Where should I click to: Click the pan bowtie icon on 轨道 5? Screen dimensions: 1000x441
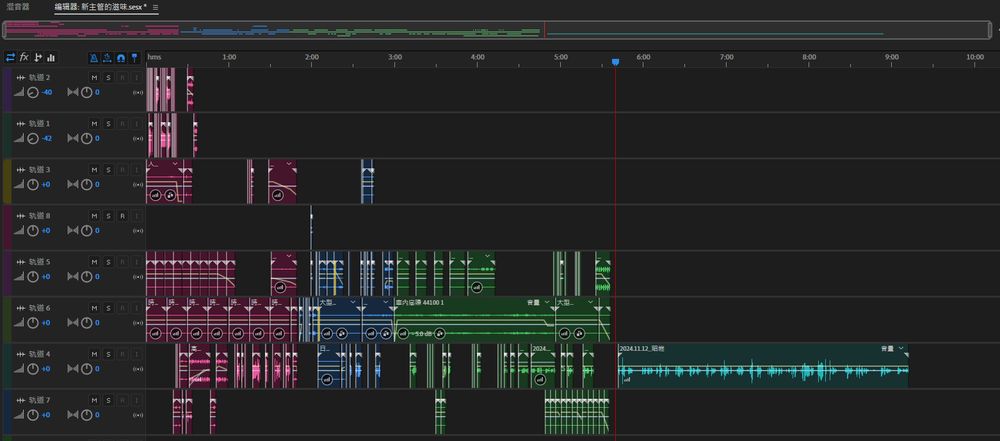click(73, 277)
